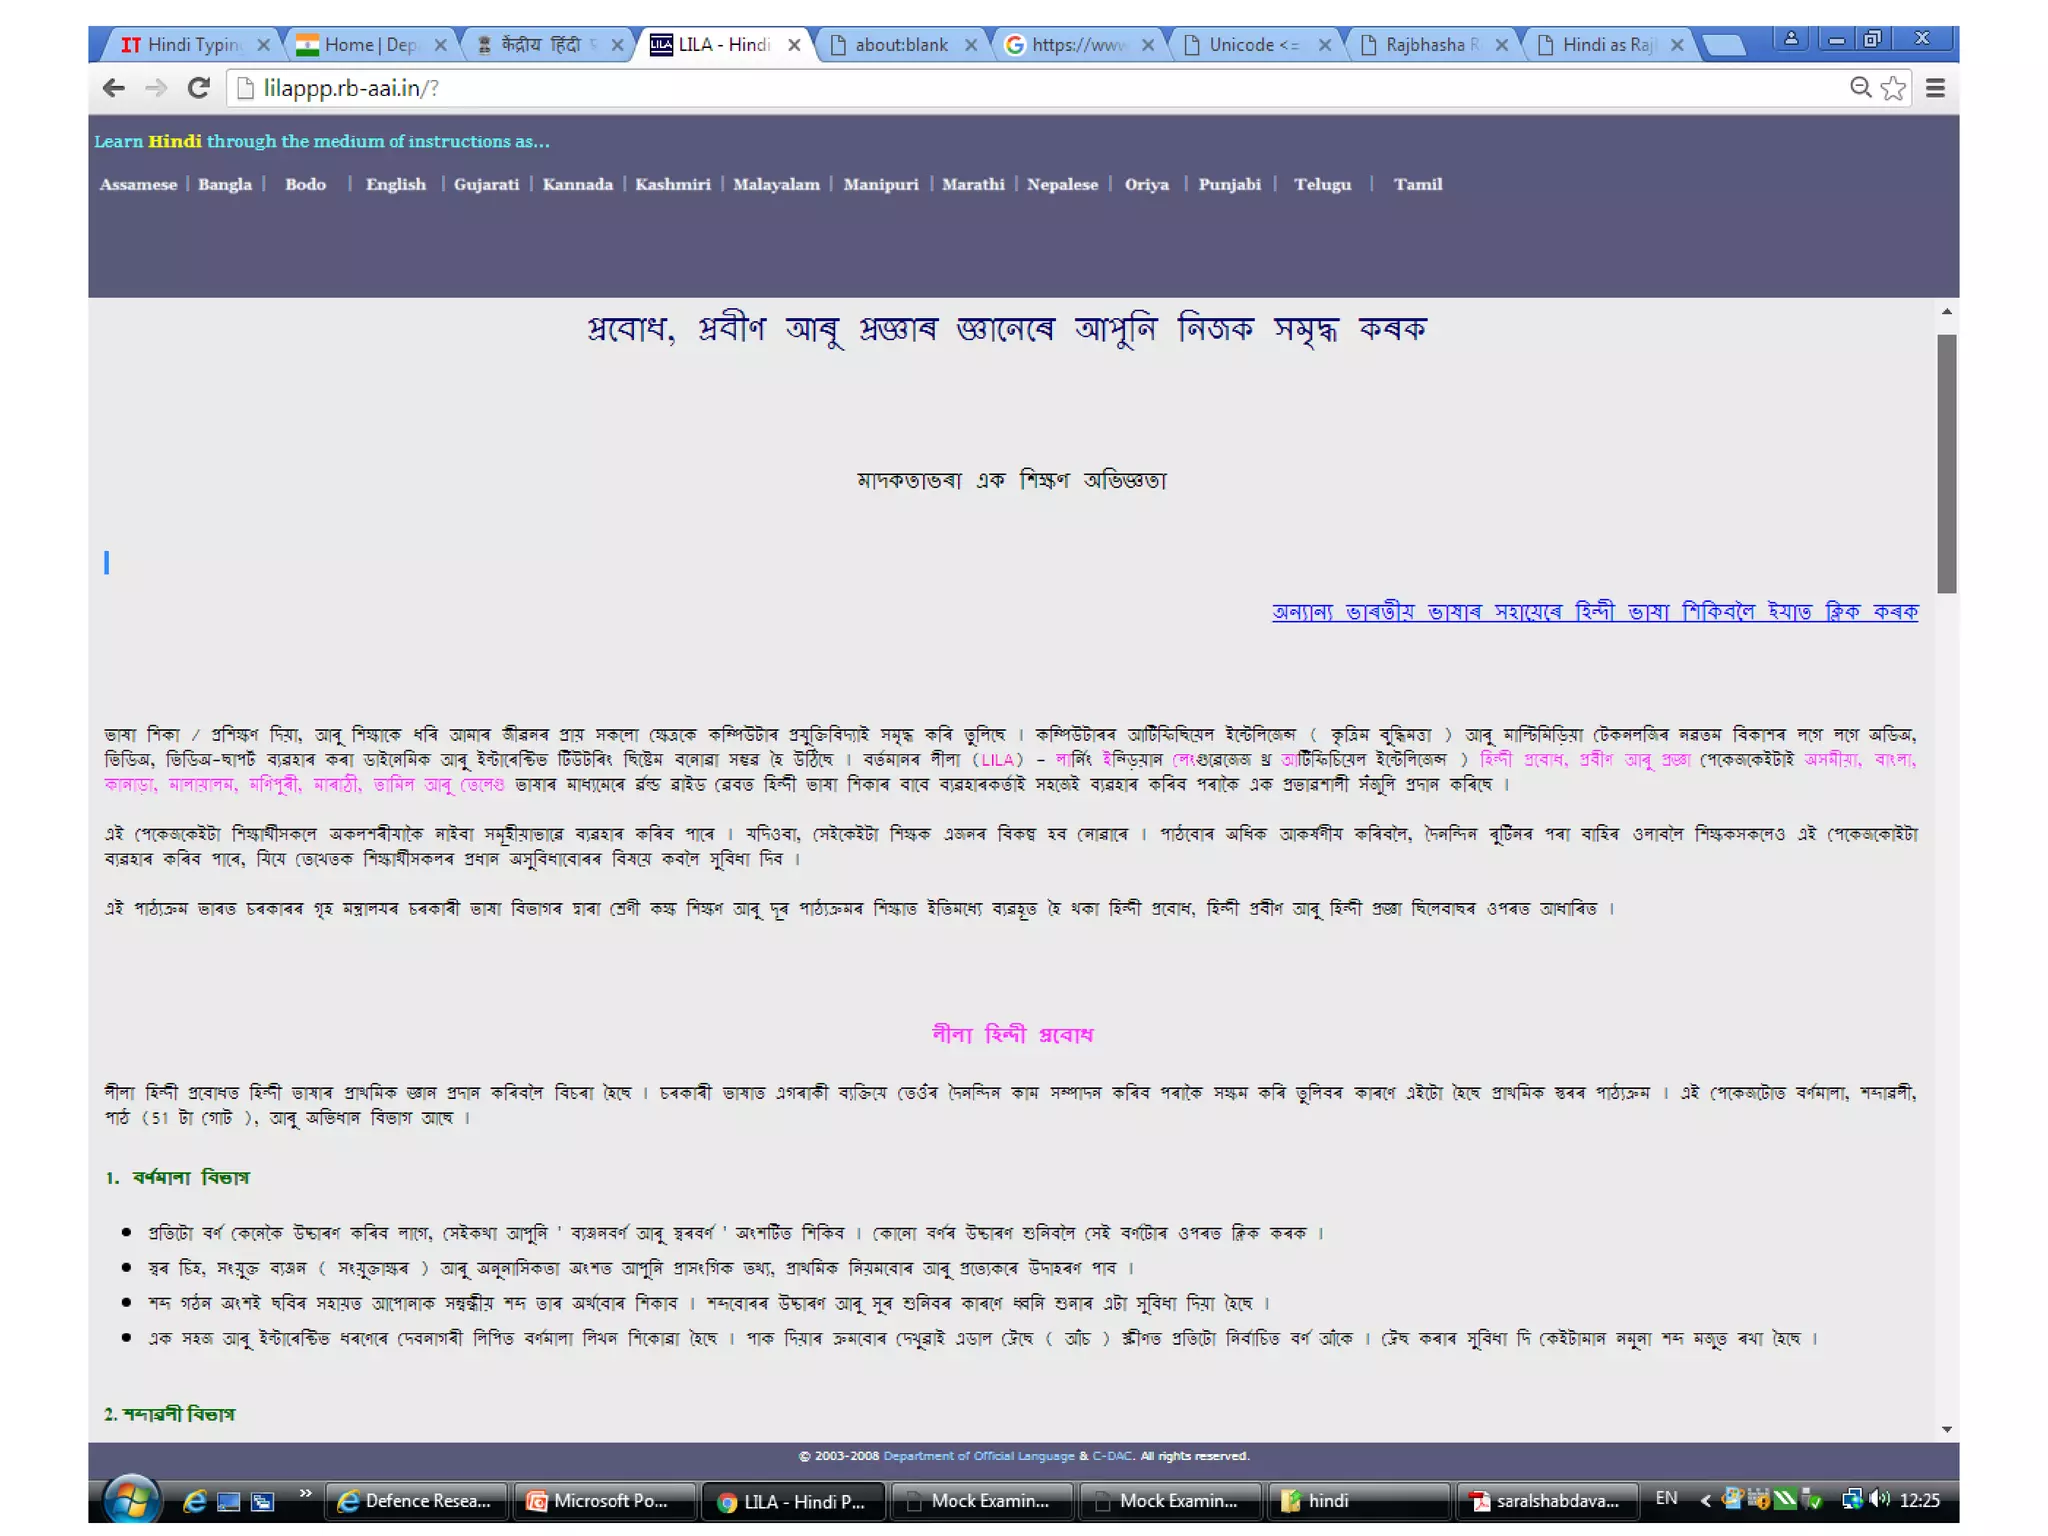This screenshot has width=2048, height=1536.
Task: Reload the page with refresh icon
Action: pyautogui.click(x=198, y=88)
